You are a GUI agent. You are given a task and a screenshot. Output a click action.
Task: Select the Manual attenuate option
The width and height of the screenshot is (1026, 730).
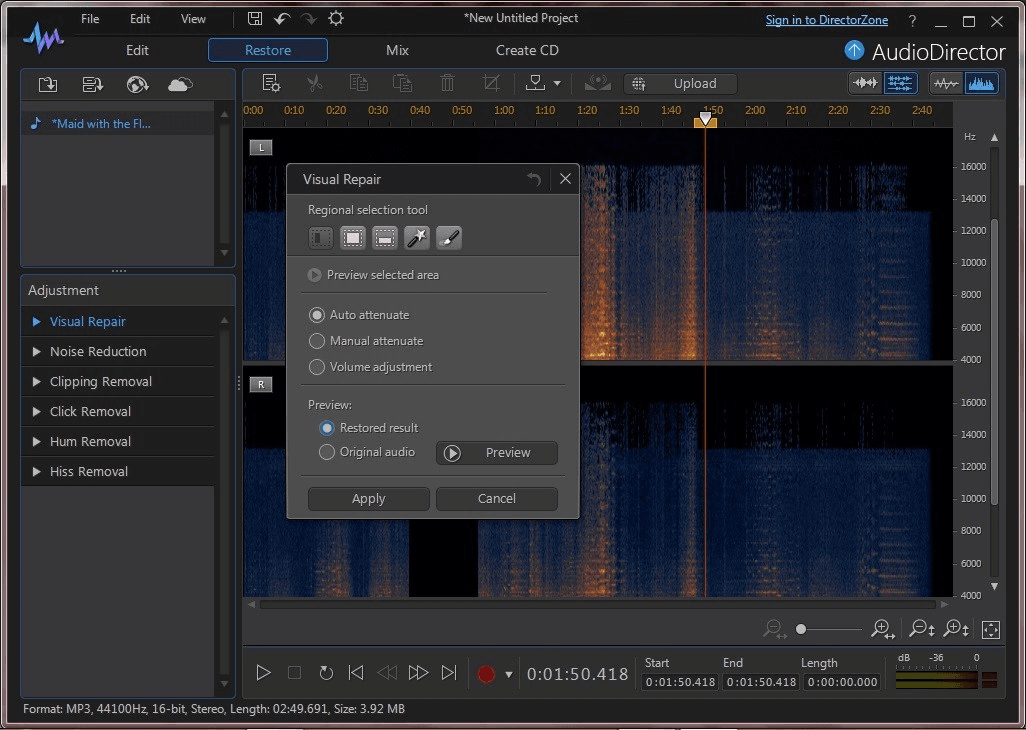click(317, 341)
